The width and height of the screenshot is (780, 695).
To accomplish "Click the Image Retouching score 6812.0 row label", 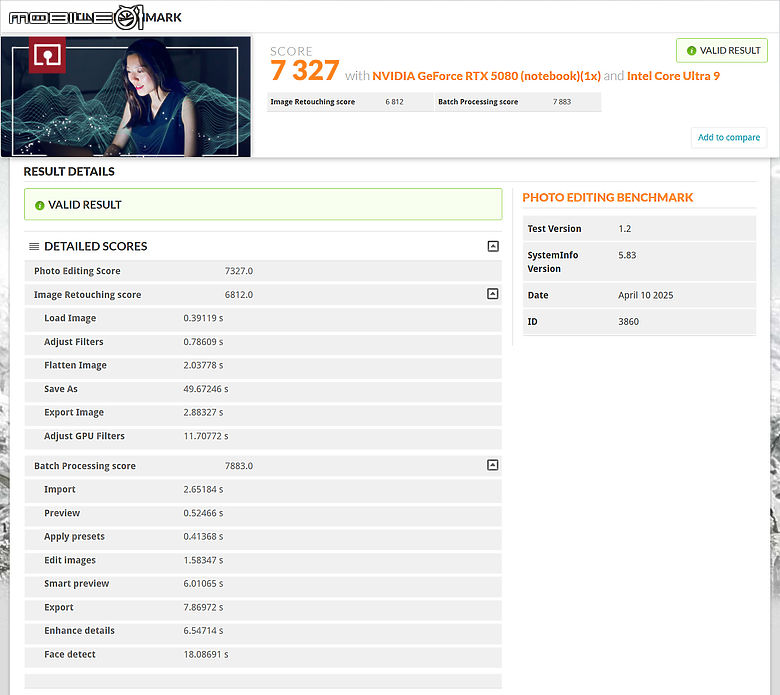I will (88, 295).
